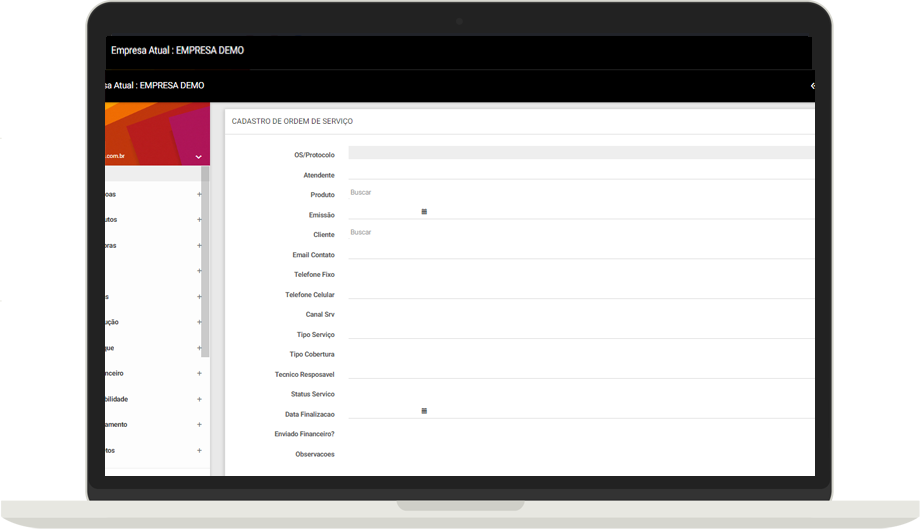This screenshot has height=529, width=920.
Task: Expand the profile dropdown chevron in sidebar header
Action: coord(198,157)
